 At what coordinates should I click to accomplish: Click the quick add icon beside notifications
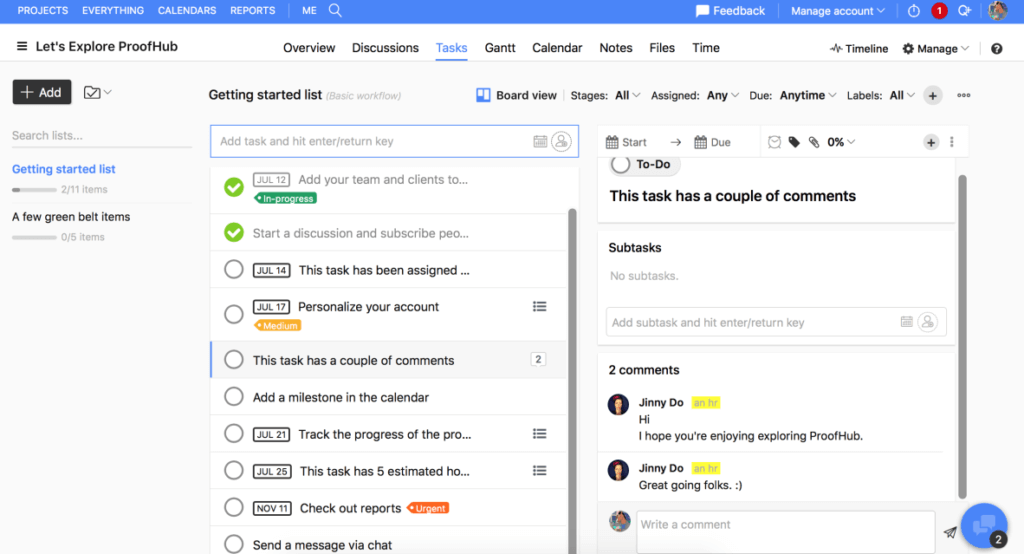tap(965, 10)
